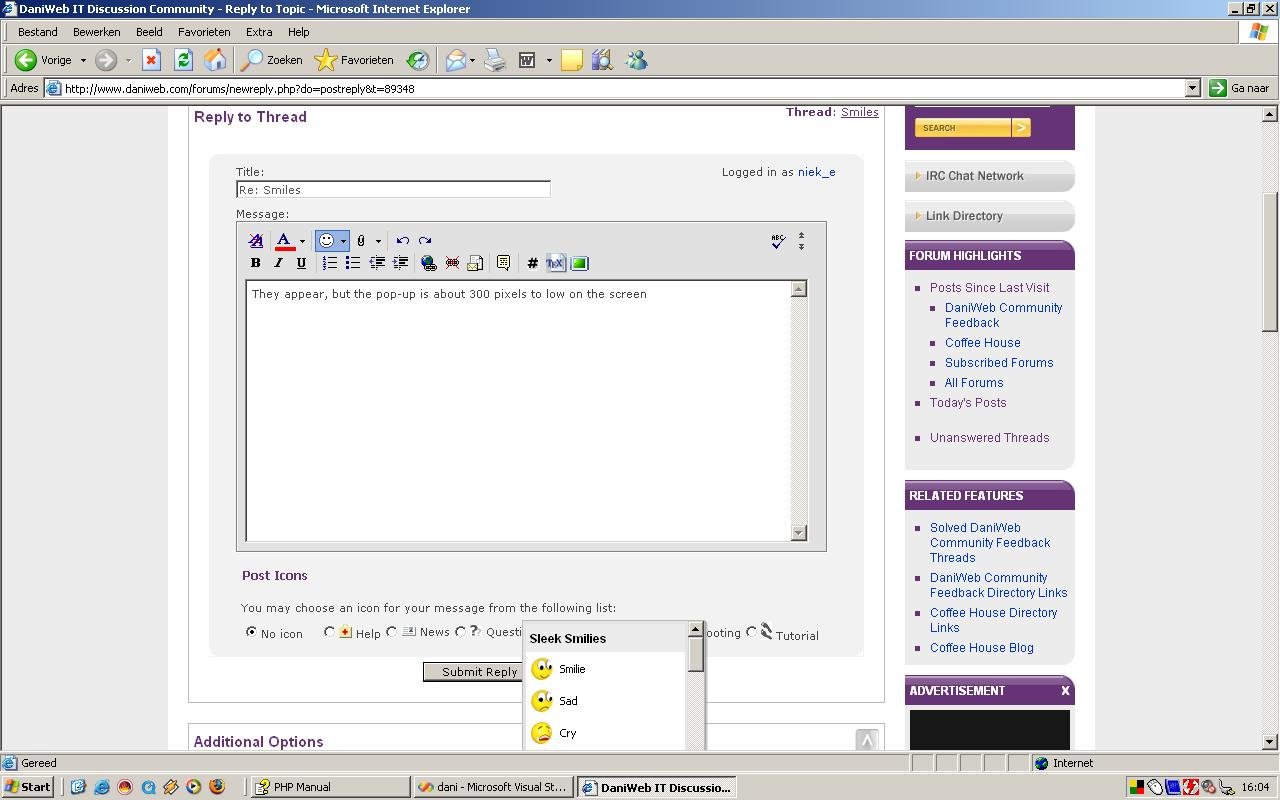The width and height of the screenshot is (1280, 800).
Task: Collapse the Additional Options section
Action: [867, 741]
